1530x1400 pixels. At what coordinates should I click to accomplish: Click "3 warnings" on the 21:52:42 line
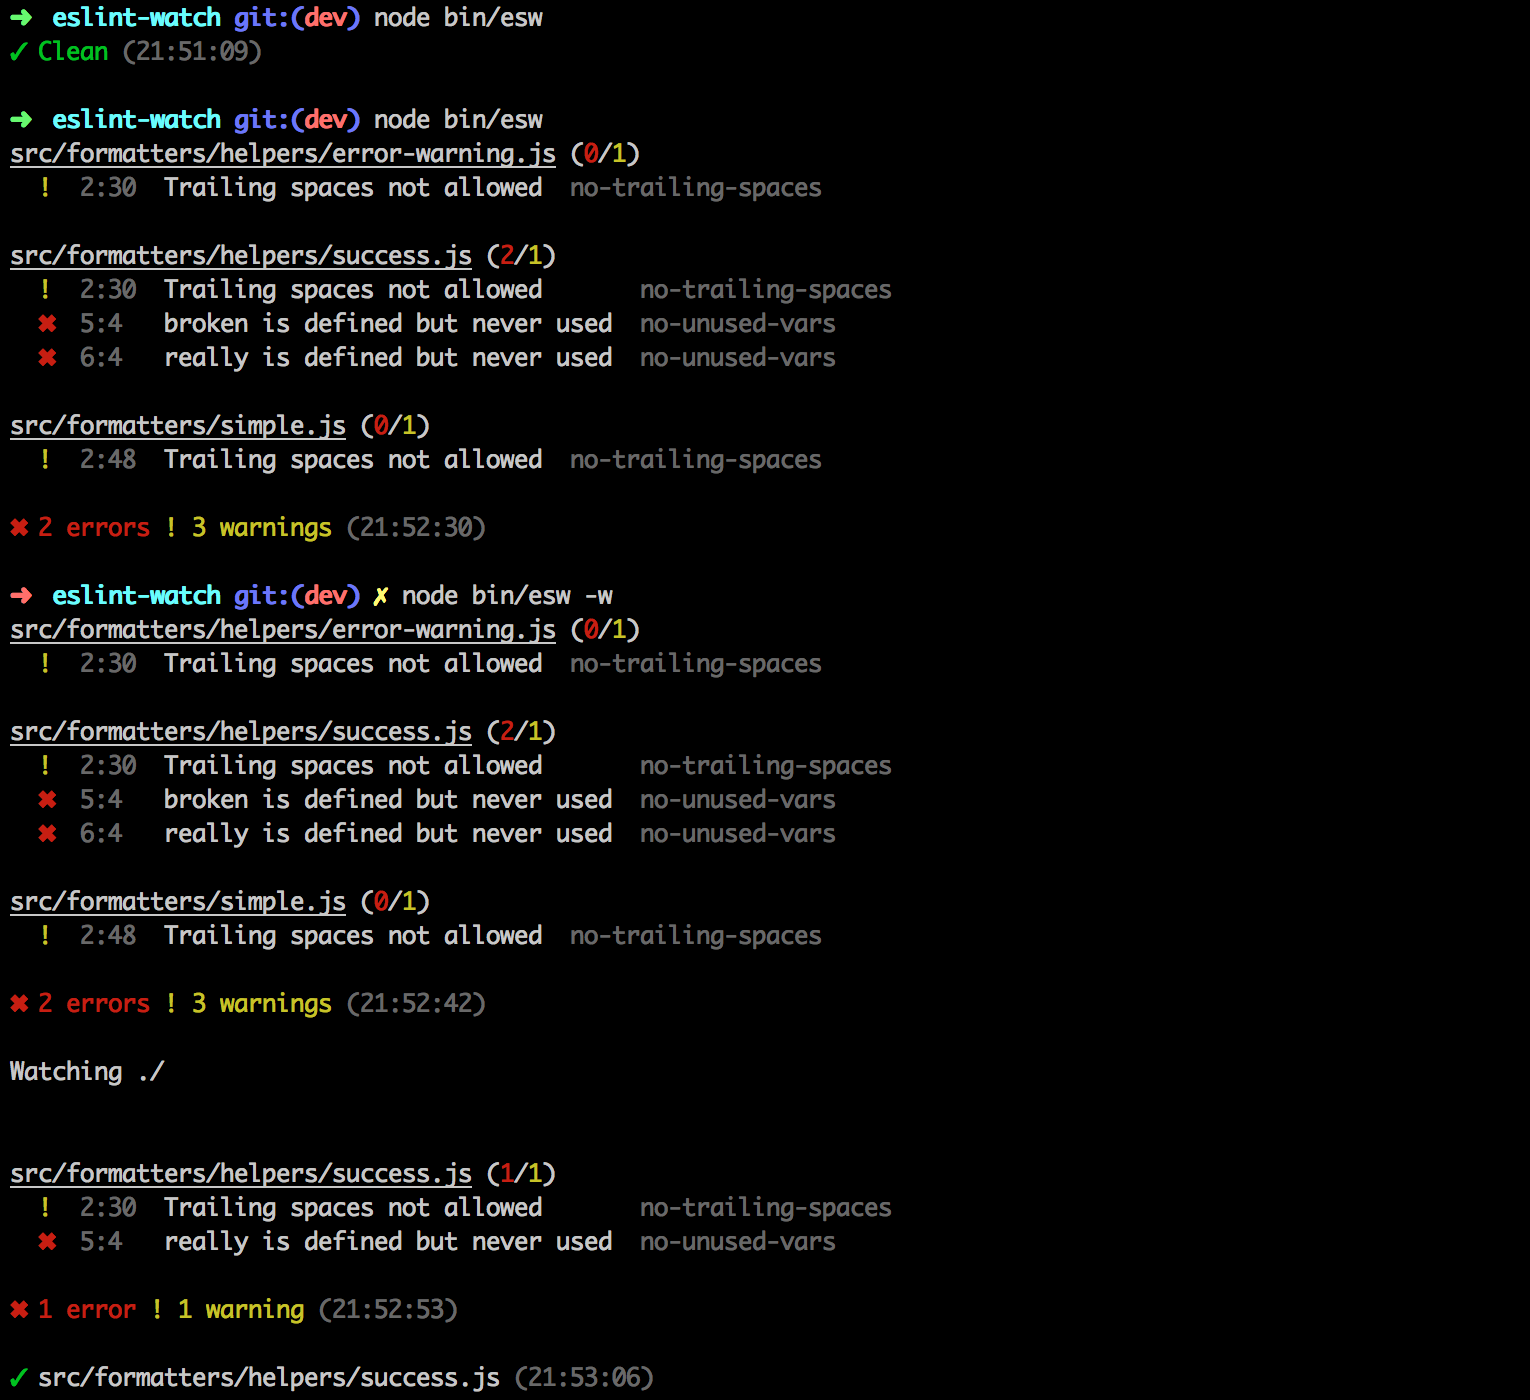pos(262,1004)
